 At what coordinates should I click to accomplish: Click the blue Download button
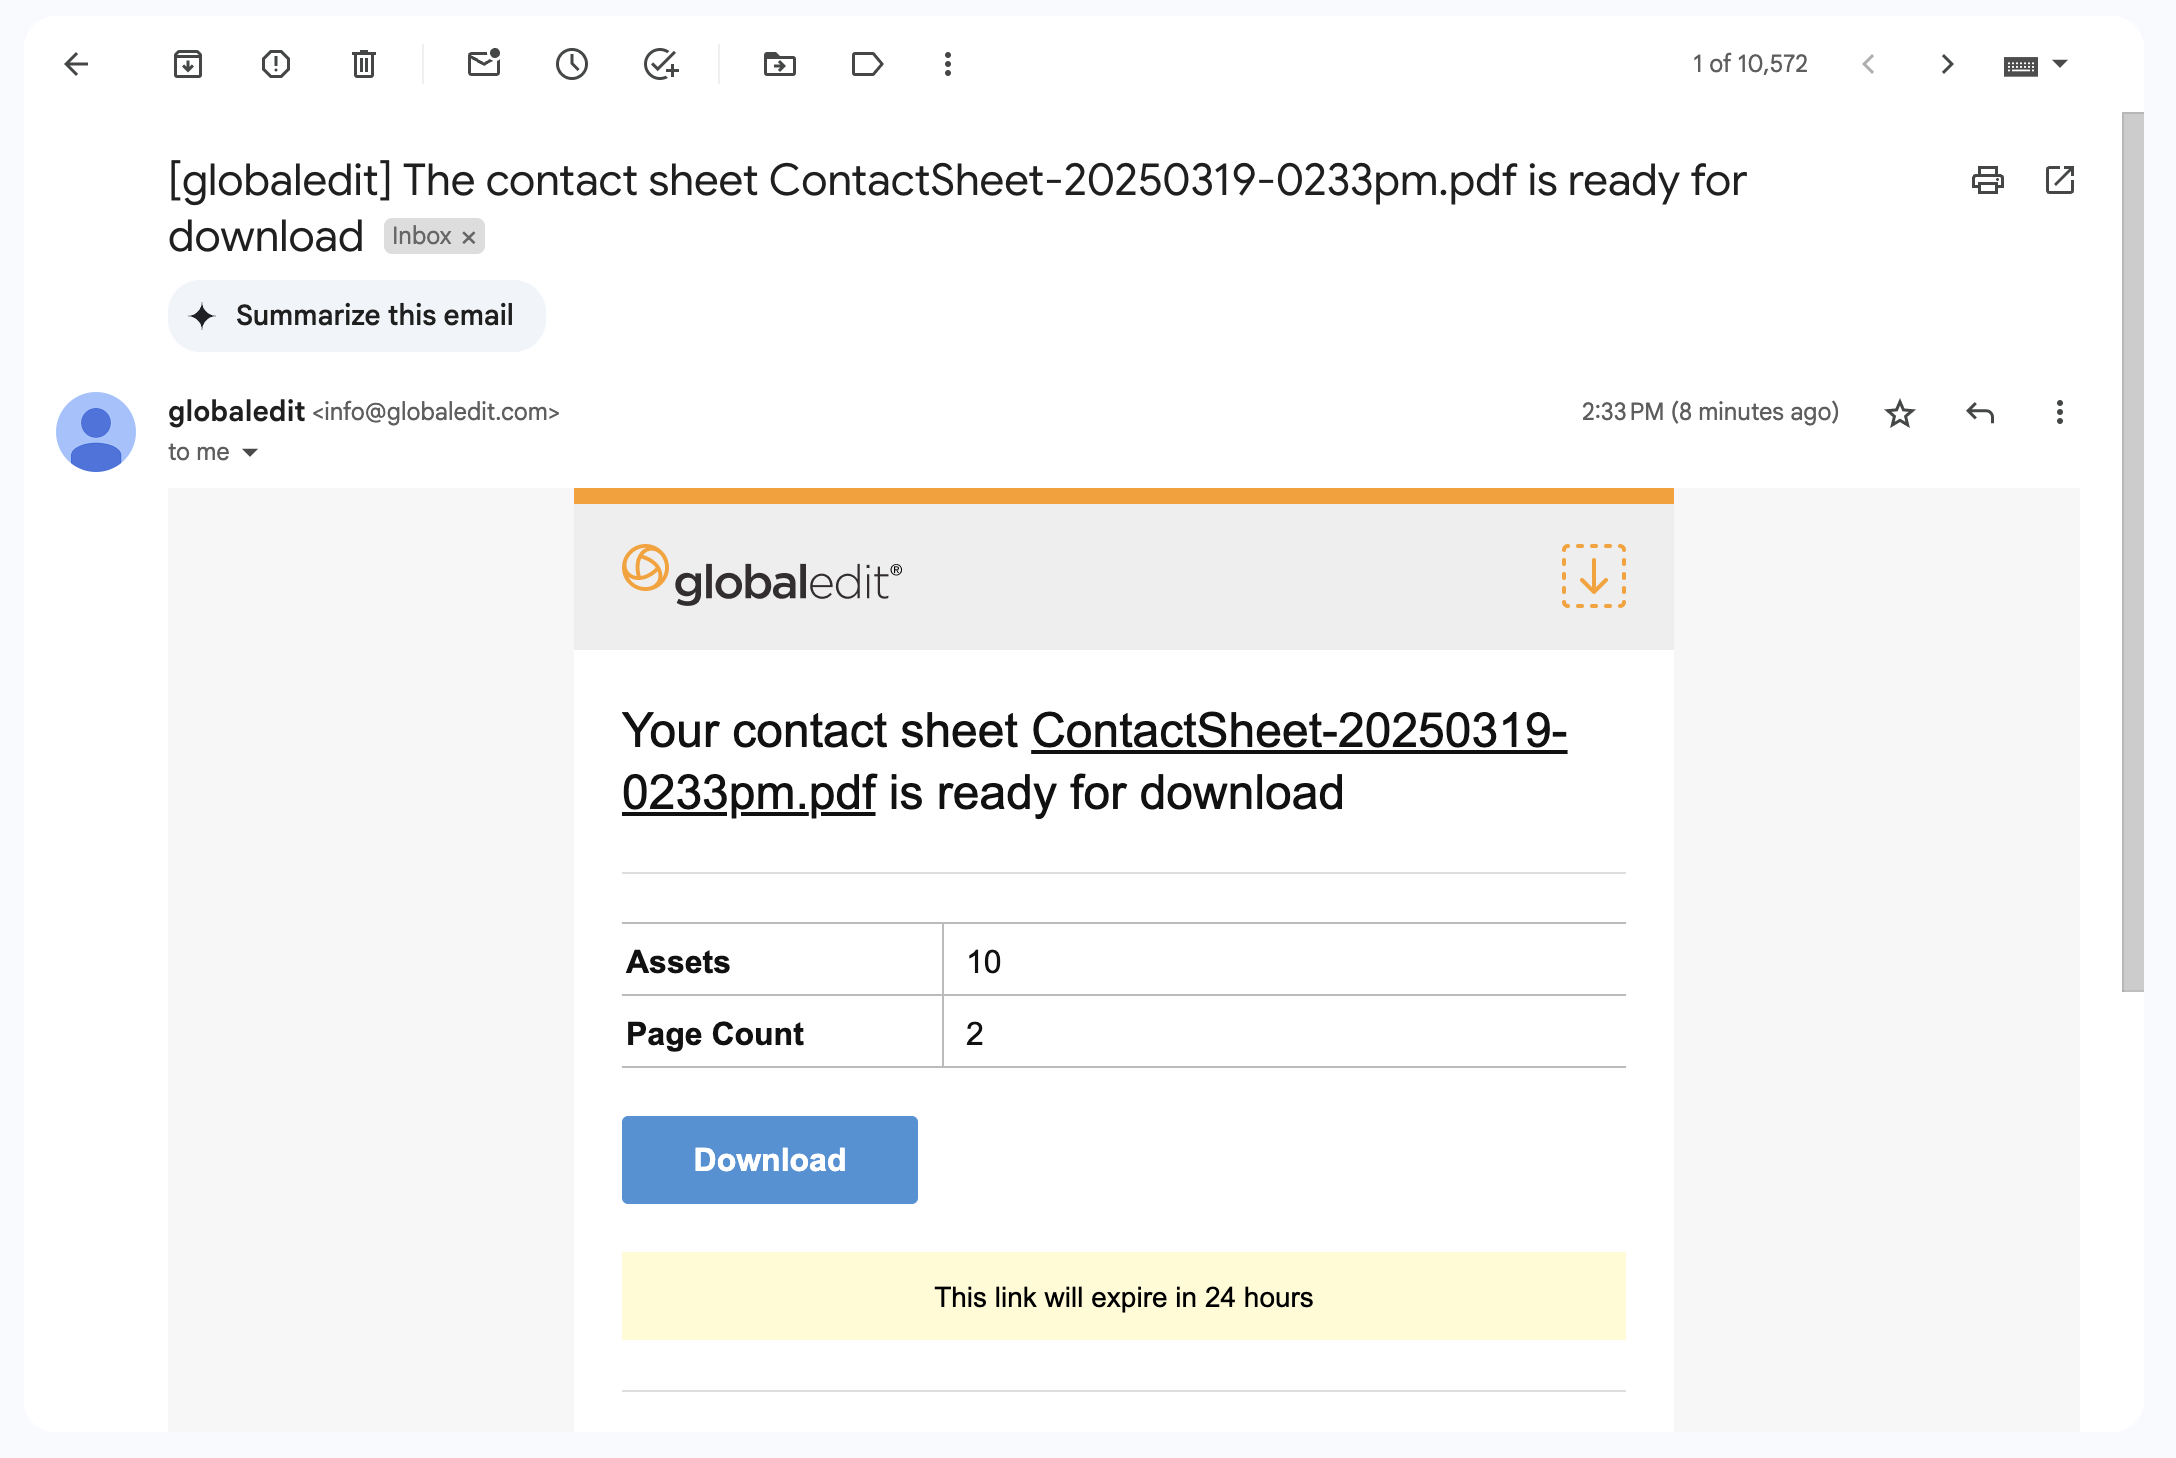click(x=770, y=1160)
